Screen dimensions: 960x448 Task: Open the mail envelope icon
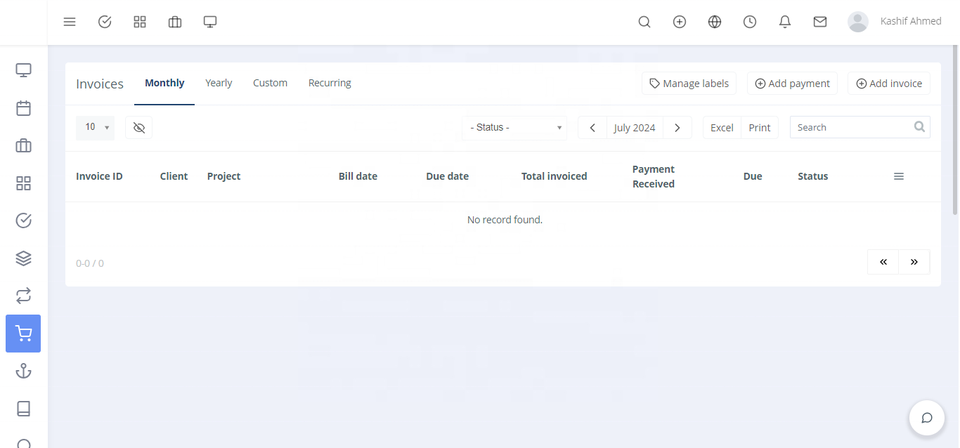coord(820,22)
